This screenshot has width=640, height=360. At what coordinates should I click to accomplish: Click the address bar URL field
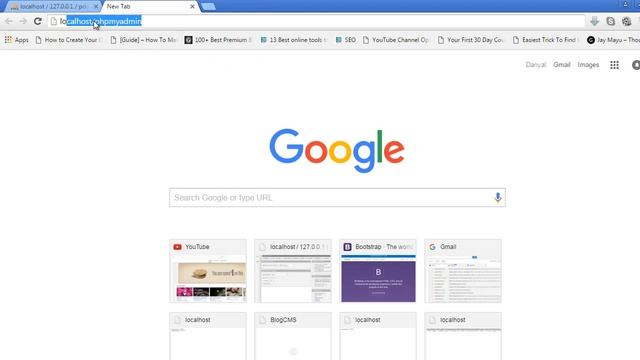[x=316, y=21]
